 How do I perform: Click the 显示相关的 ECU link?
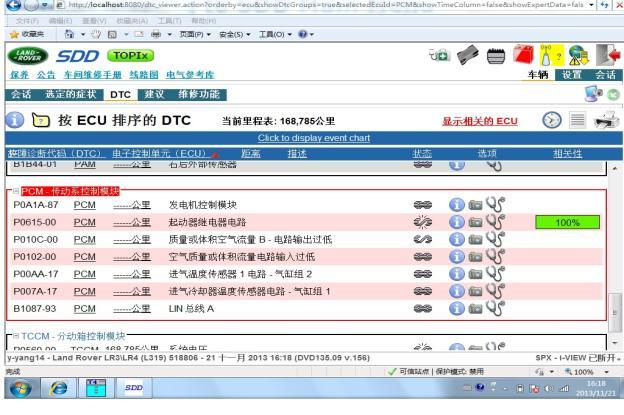click(x=480, y=121)
